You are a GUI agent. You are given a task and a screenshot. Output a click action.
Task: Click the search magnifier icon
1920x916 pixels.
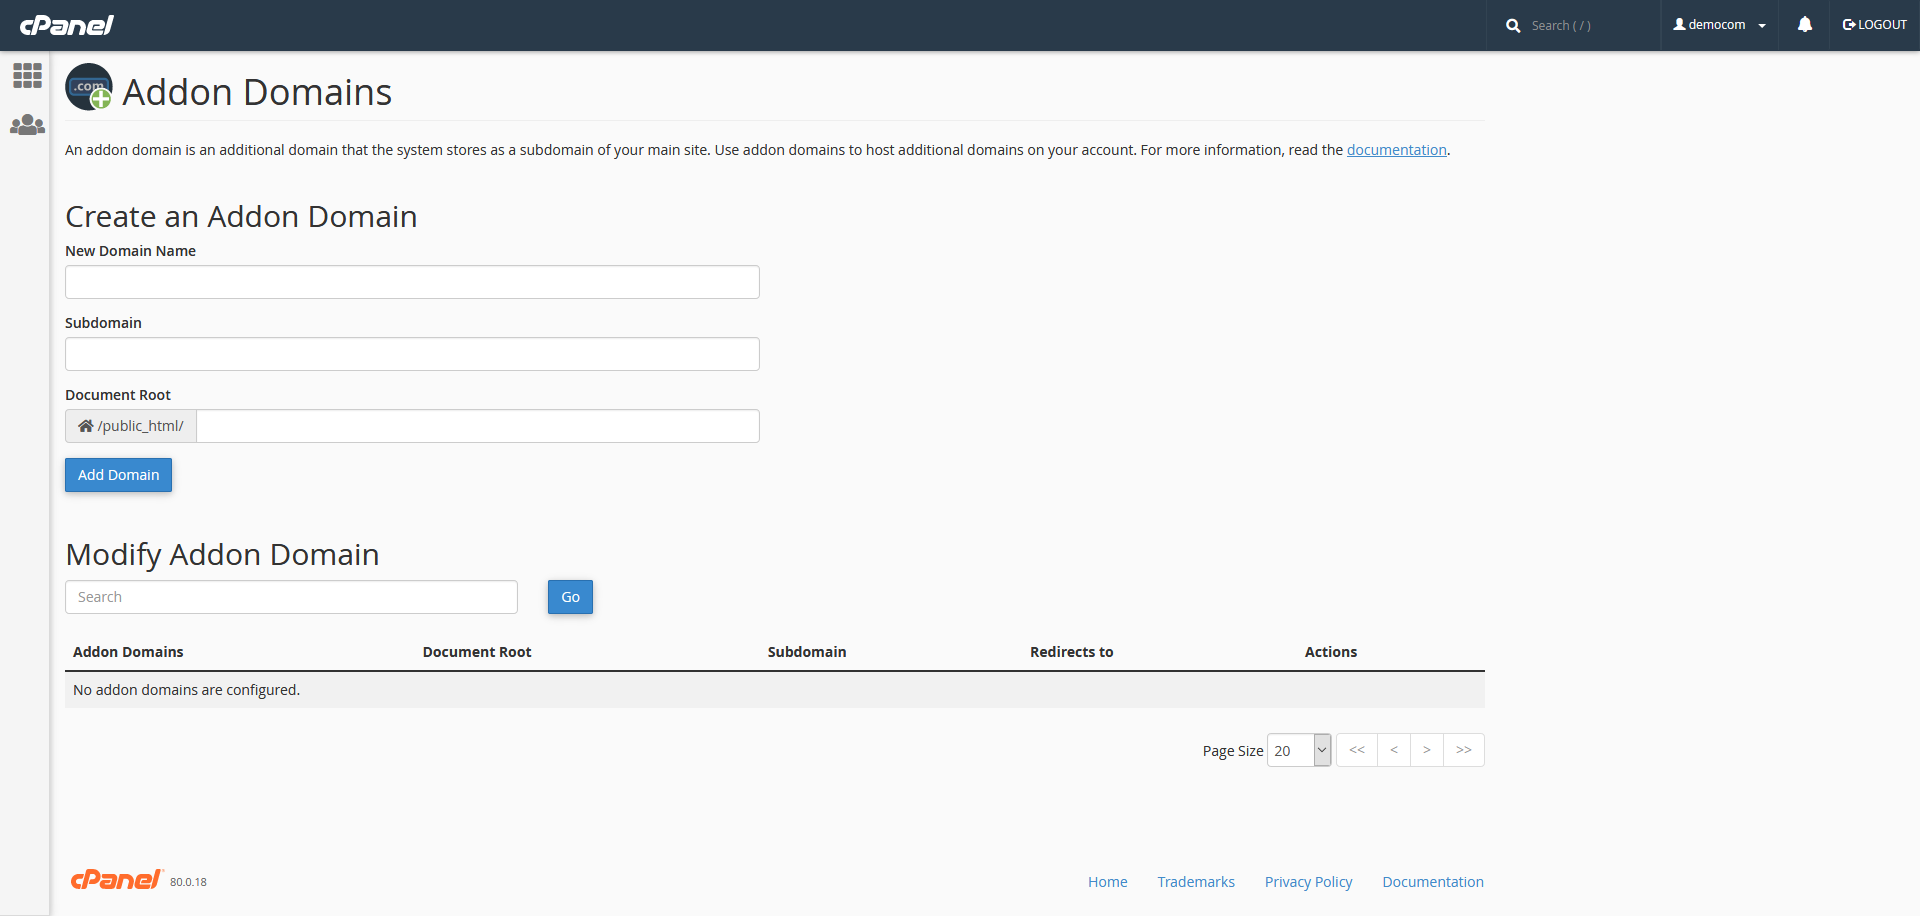click(x=1513, y=26)
